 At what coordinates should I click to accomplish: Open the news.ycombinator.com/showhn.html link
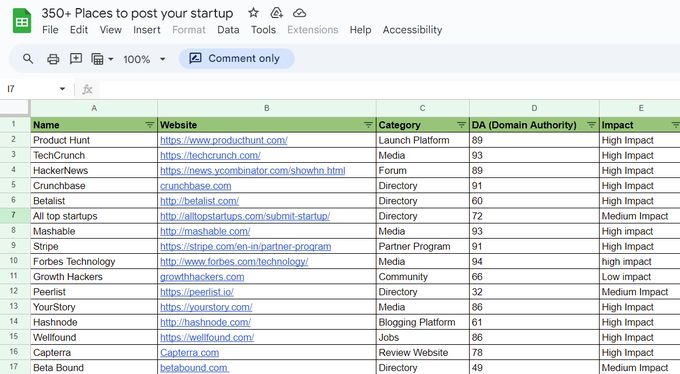coord(253,171)
